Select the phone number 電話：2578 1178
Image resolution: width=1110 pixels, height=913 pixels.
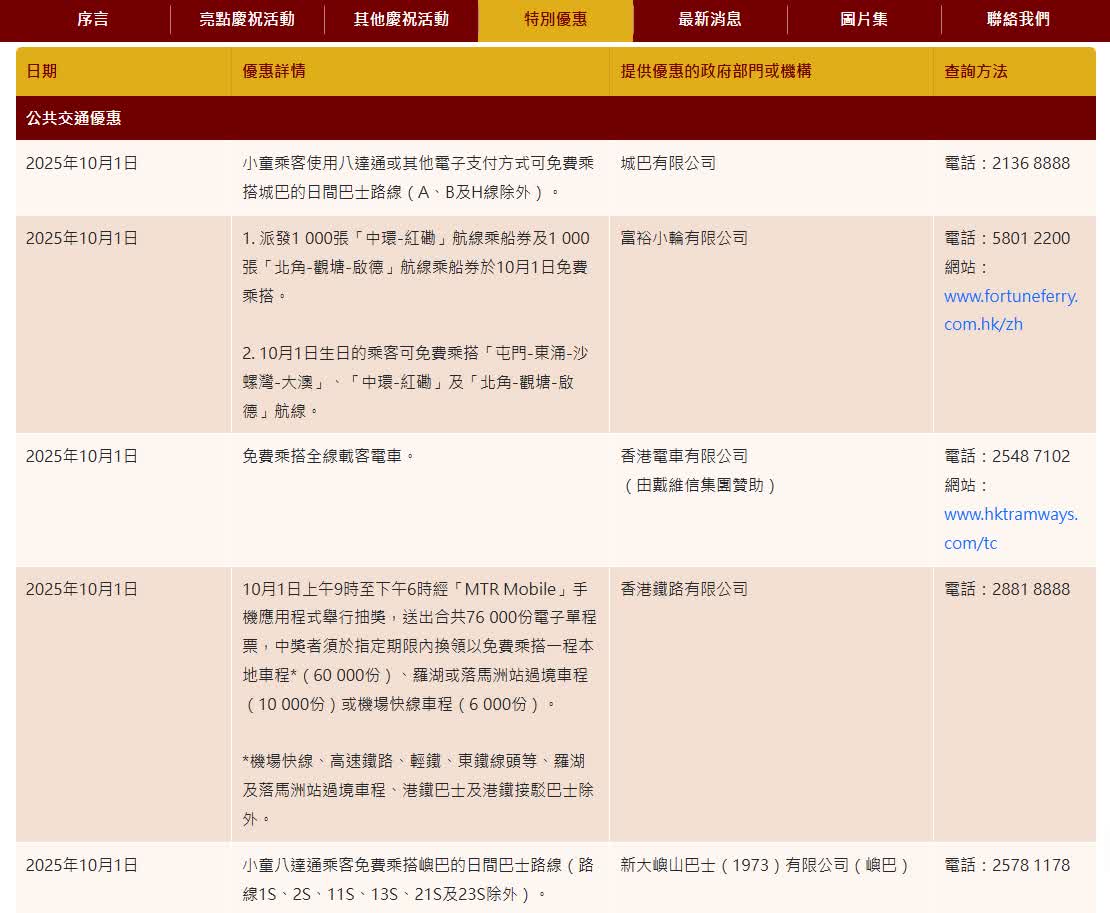coord(1007,866)
